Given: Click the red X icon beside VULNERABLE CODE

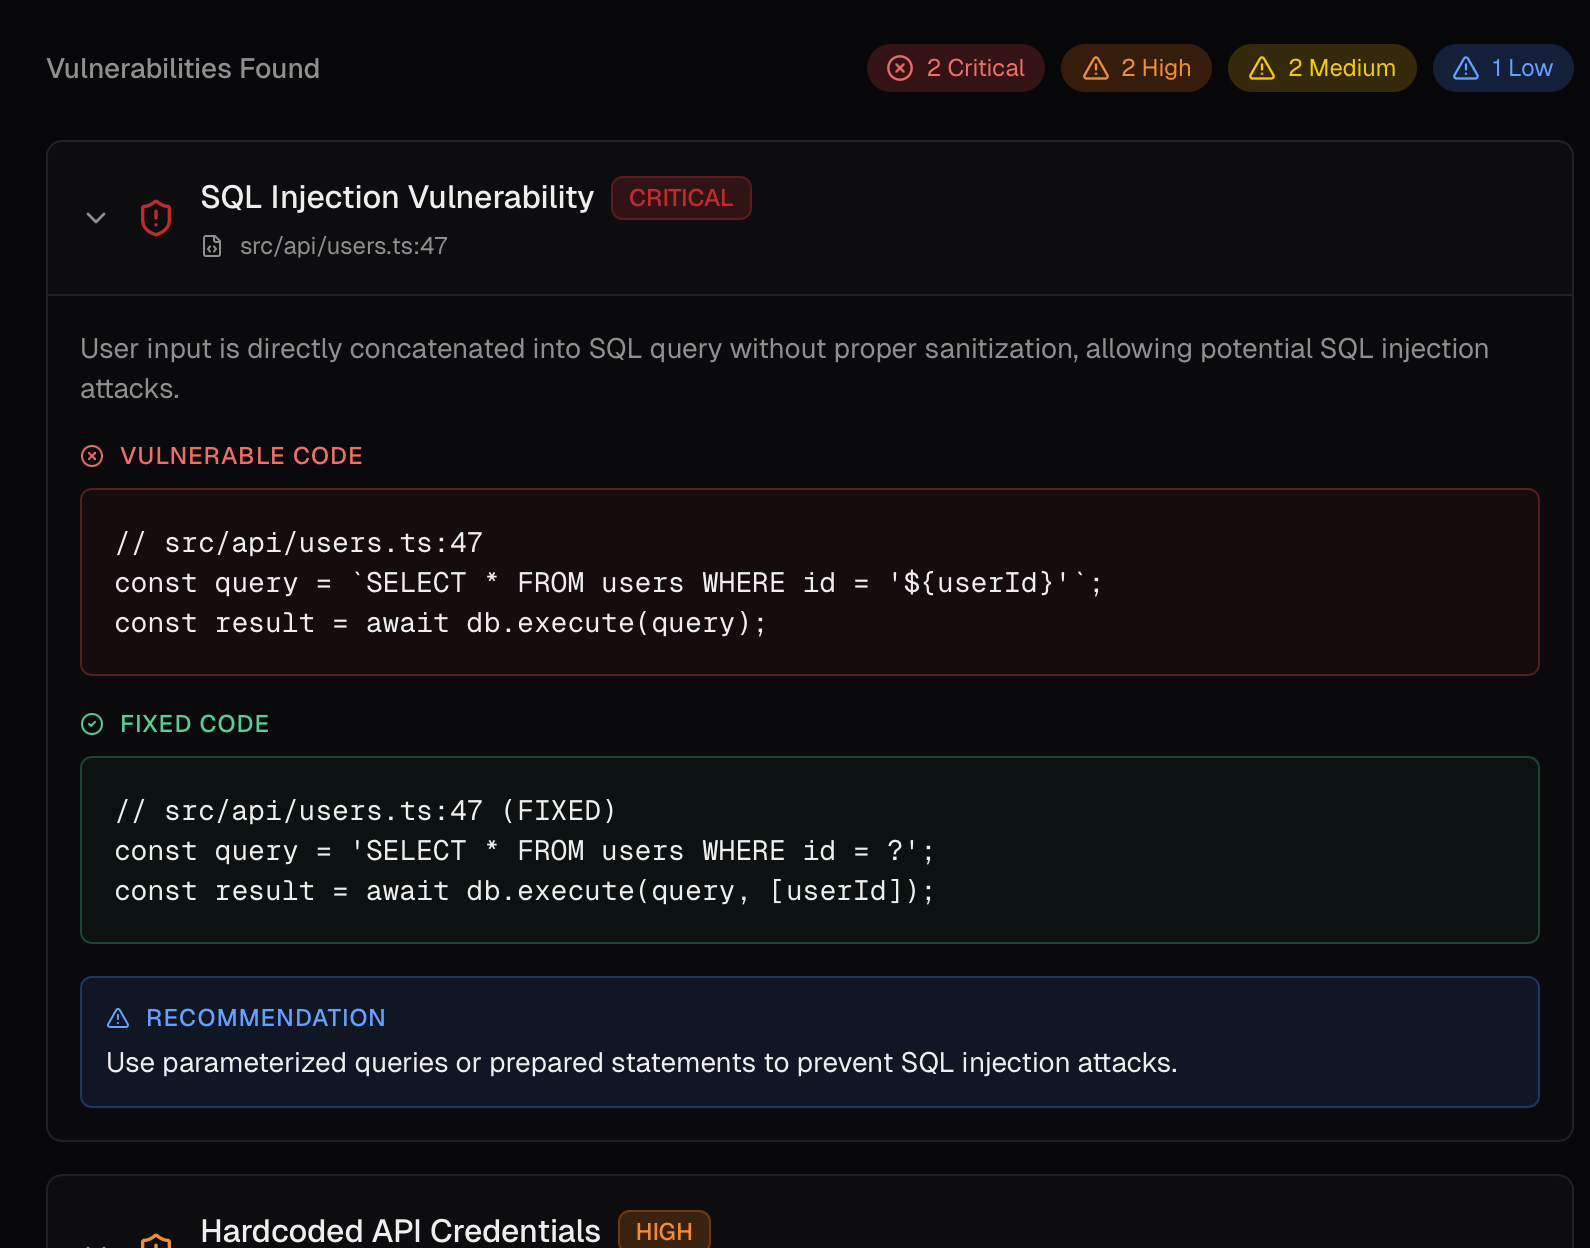Looking at the screenshot, I should (92, 456).
